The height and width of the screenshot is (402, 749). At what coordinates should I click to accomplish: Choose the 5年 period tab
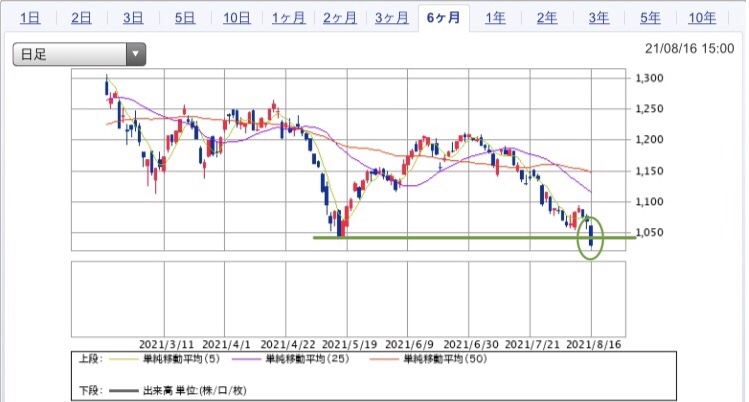[650, 18]
